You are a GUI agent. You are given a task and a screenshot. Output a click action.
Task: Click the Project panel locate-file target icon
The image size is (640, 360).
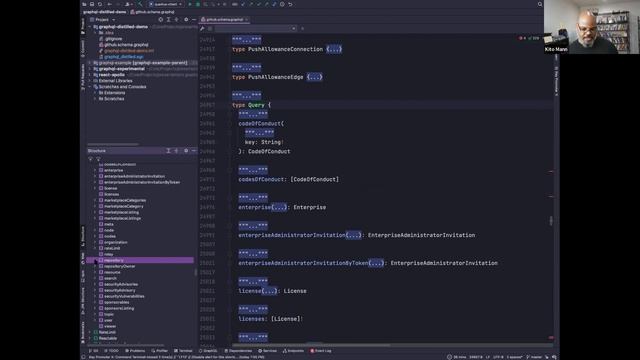click(160, 20)
